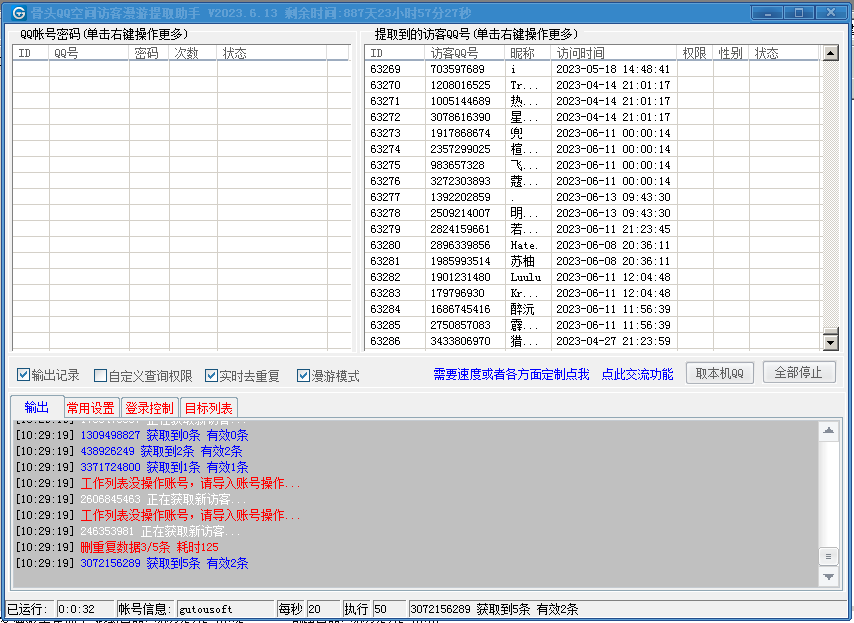Screen dimensions: 854x623
Task: Disable the 输出记录 checkbox
Action: (24, 376)
